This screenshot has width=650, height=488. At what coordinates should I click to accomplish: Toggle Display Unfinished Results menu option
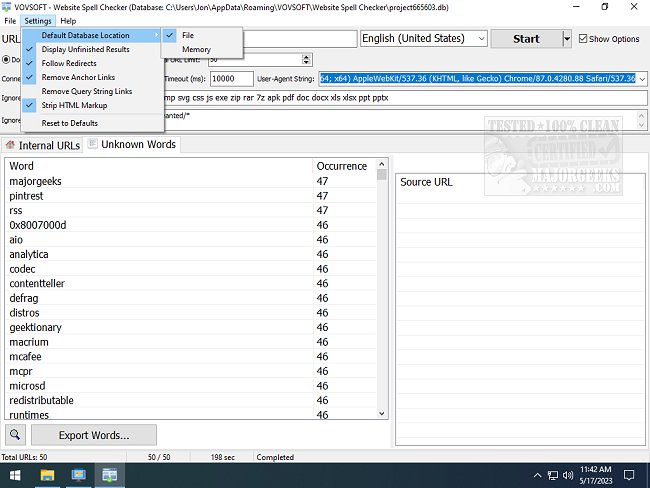93,49
